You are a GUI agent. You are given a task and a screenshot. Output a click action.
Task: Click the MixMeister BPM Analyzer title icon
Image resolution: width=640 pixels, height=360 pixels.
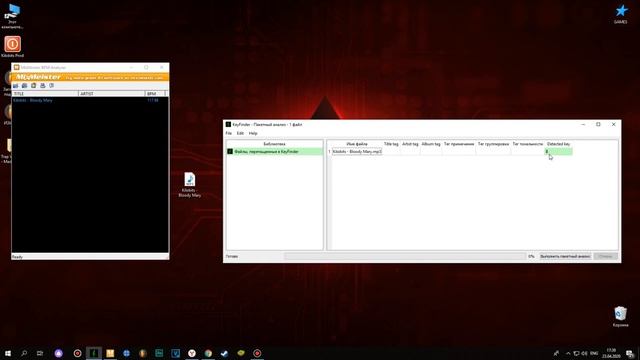(16, 67)
